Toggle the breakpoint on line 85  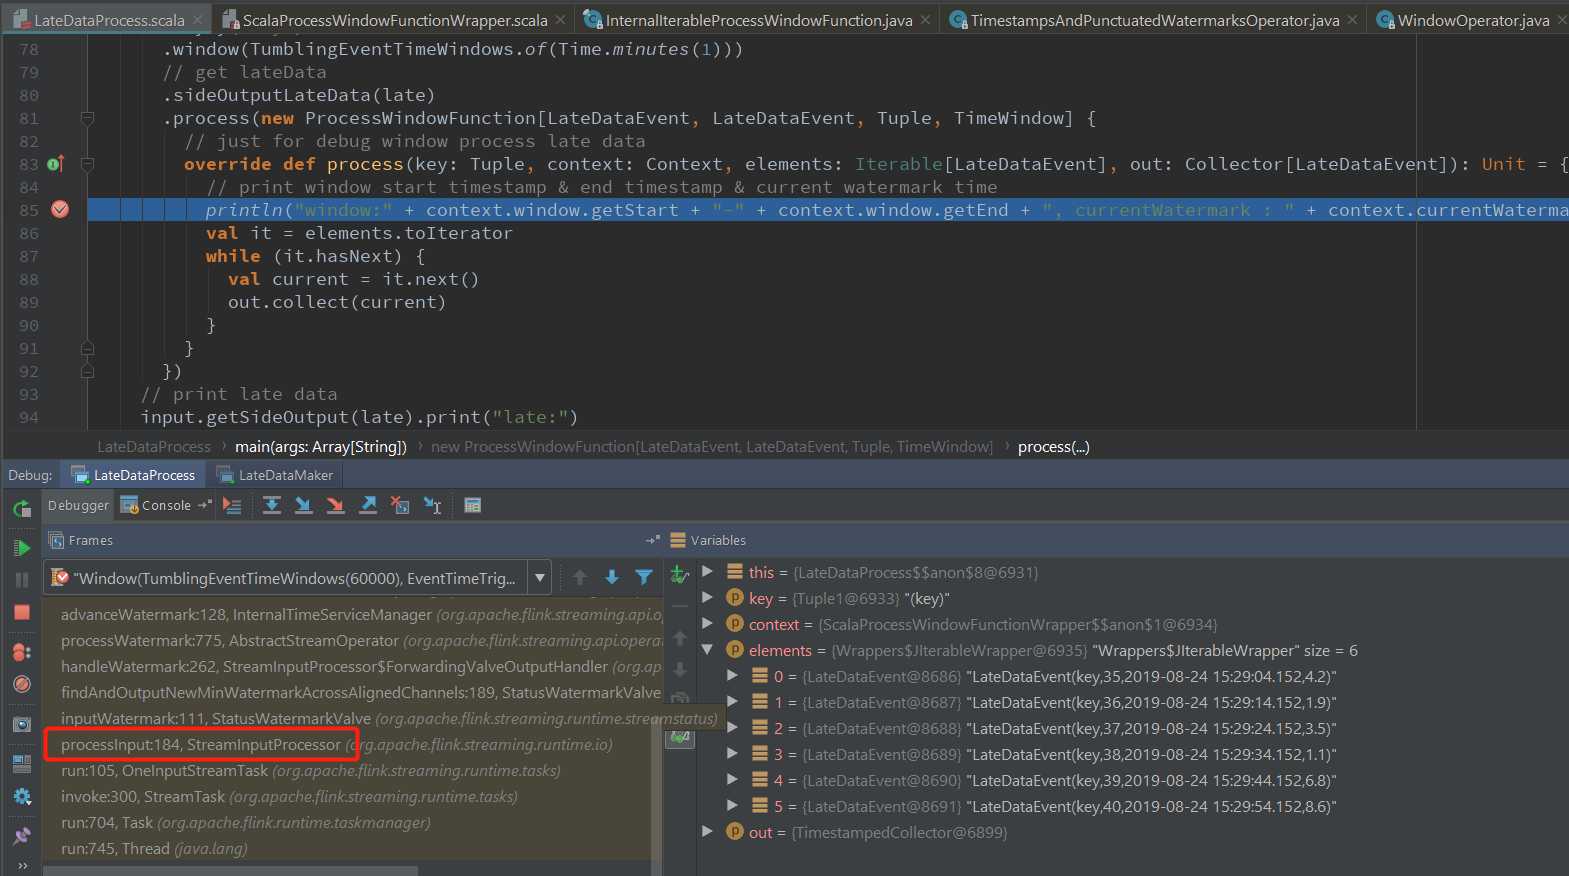pyautogui.click(x=60, y=209)
